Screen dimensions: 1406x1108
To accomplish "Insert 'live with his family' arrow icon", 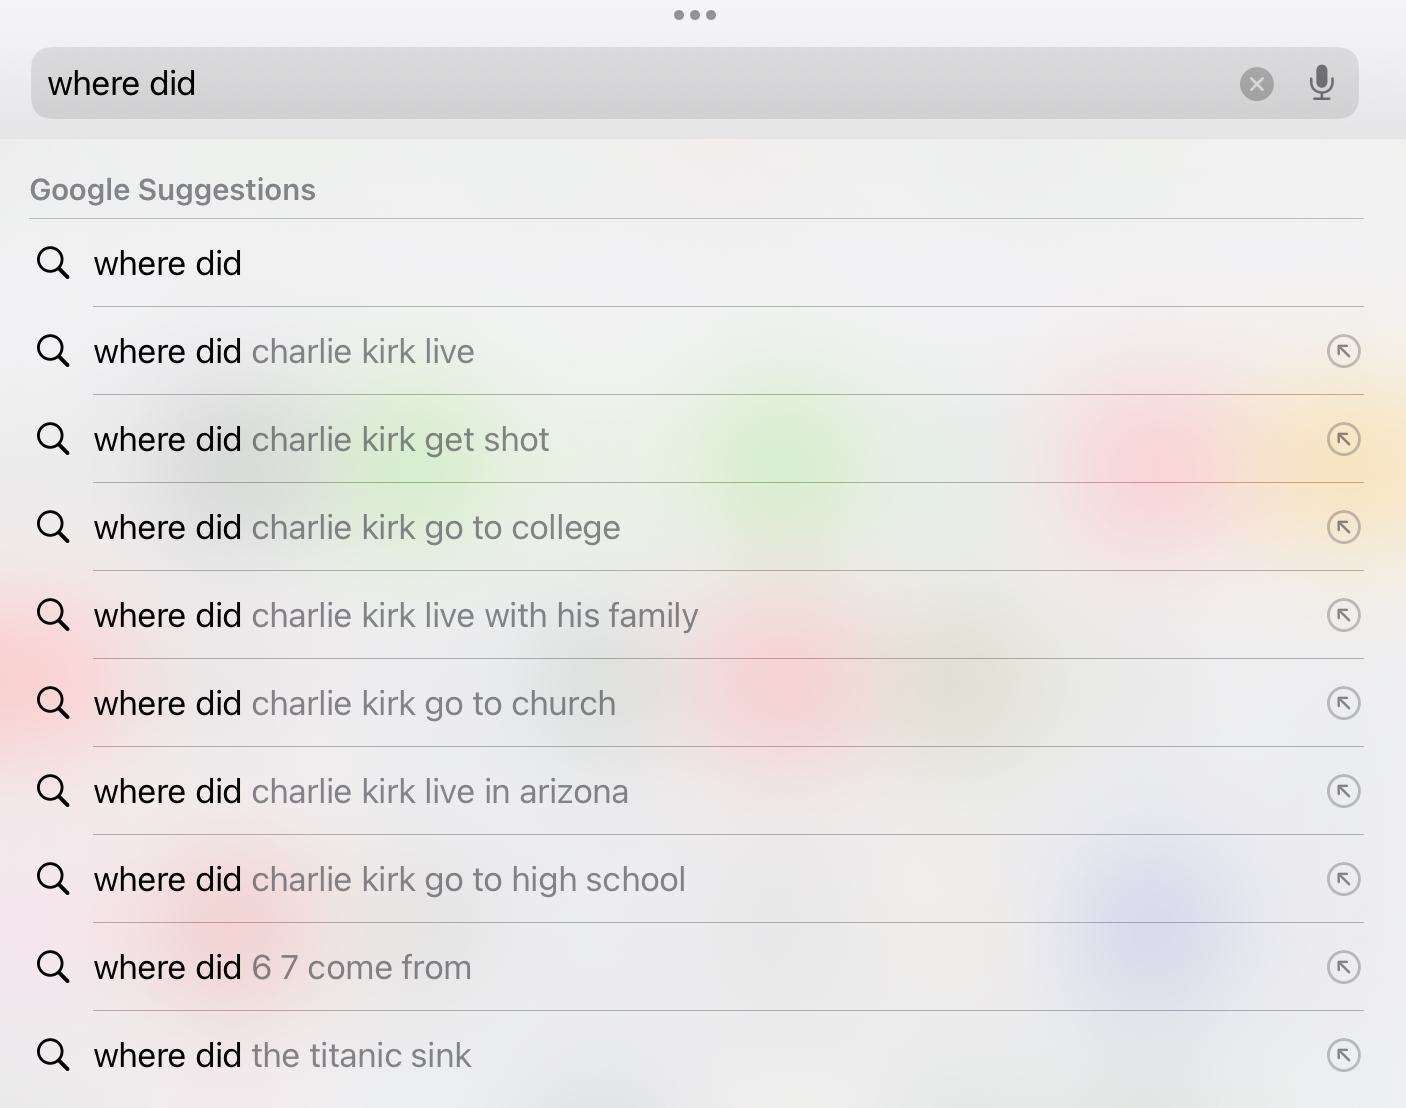I will [1343, 615].
